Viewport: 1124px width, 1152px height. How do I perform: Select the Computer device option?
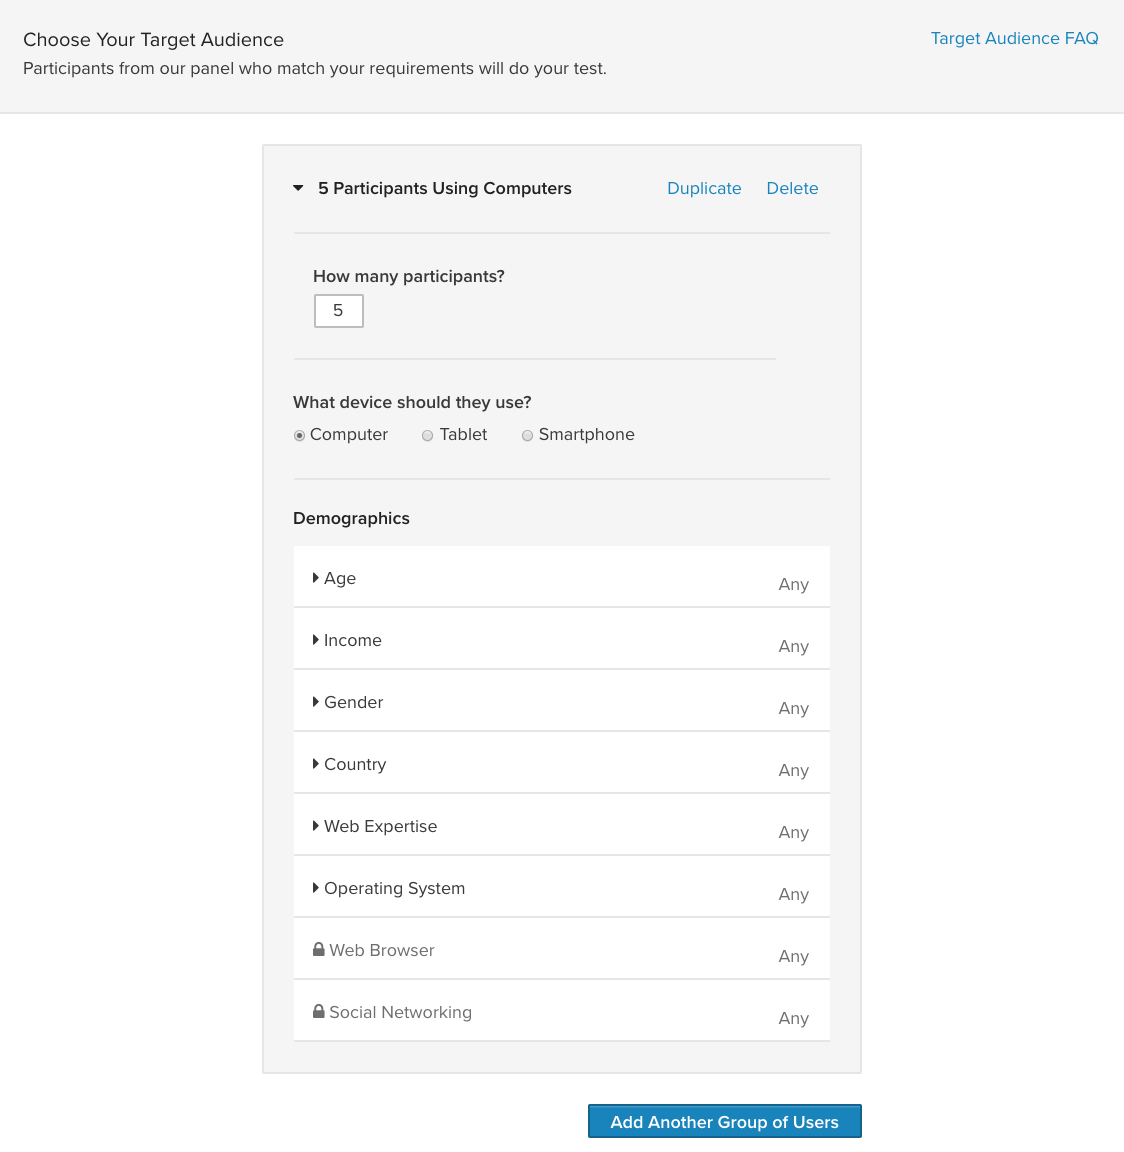(x=299, y=435)
